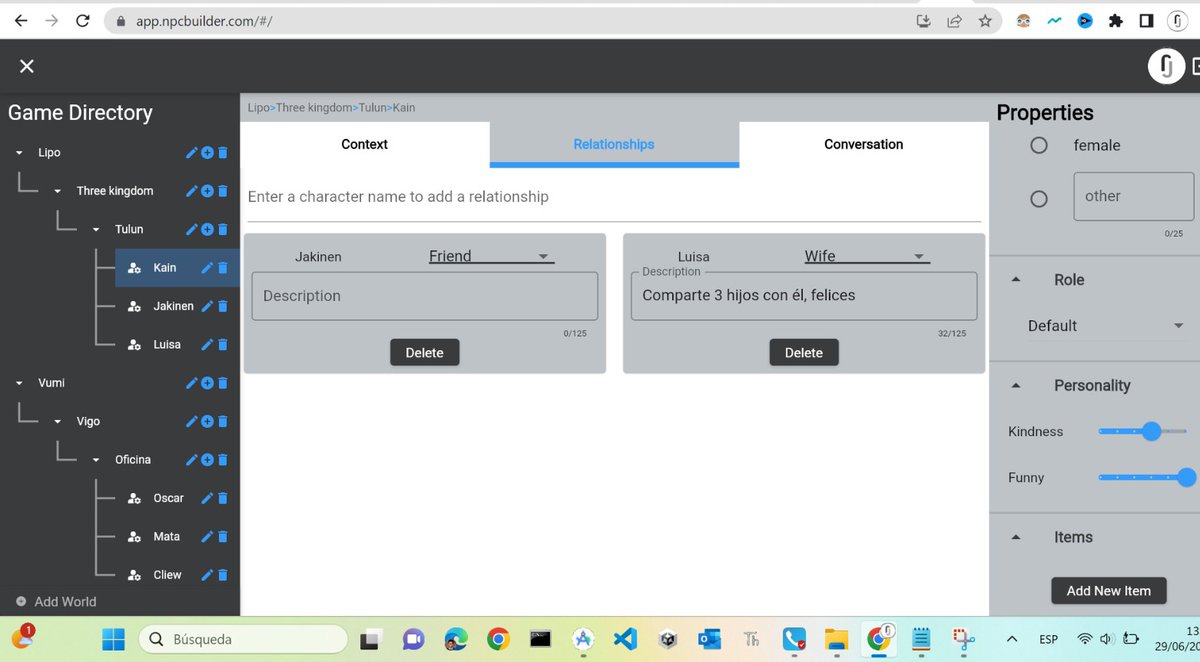Delete the Jakinen character
The height and width of the screenshot is (662, 1200).
(222, 306)
